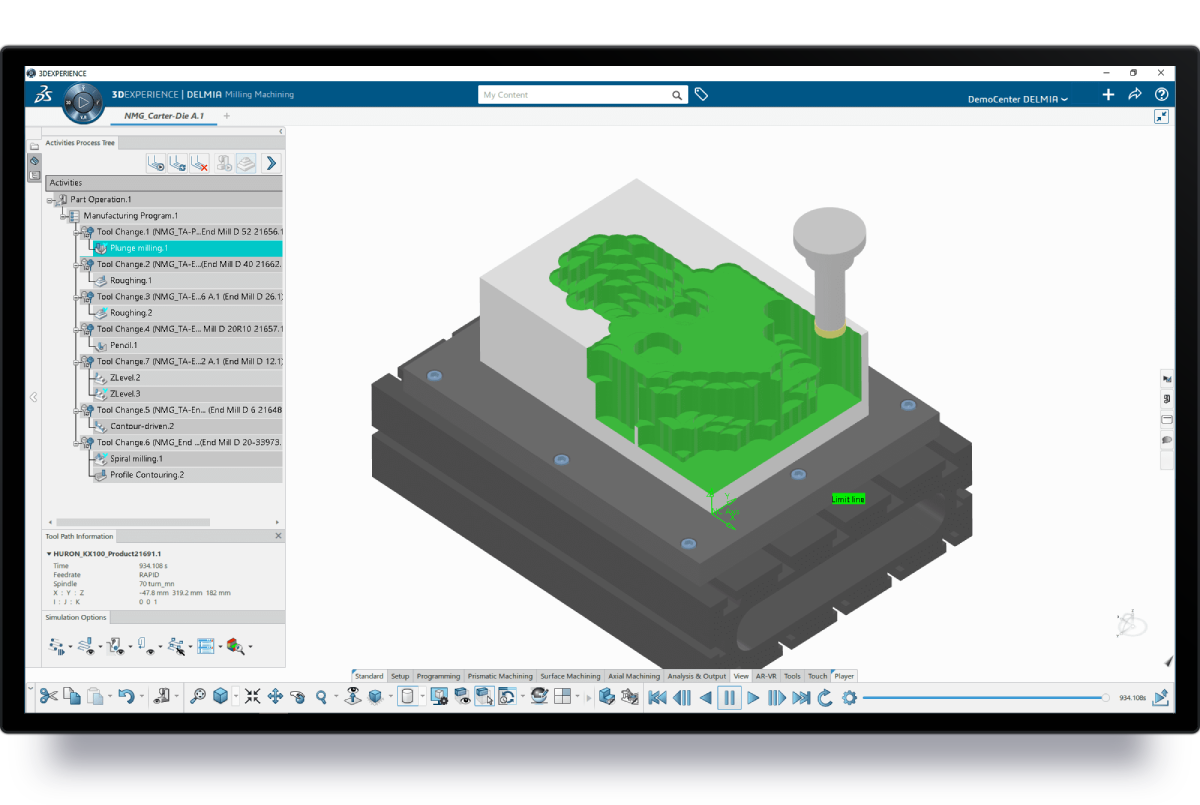
Task: Switch to the Programming tab
Action: (x=438, y=676)
